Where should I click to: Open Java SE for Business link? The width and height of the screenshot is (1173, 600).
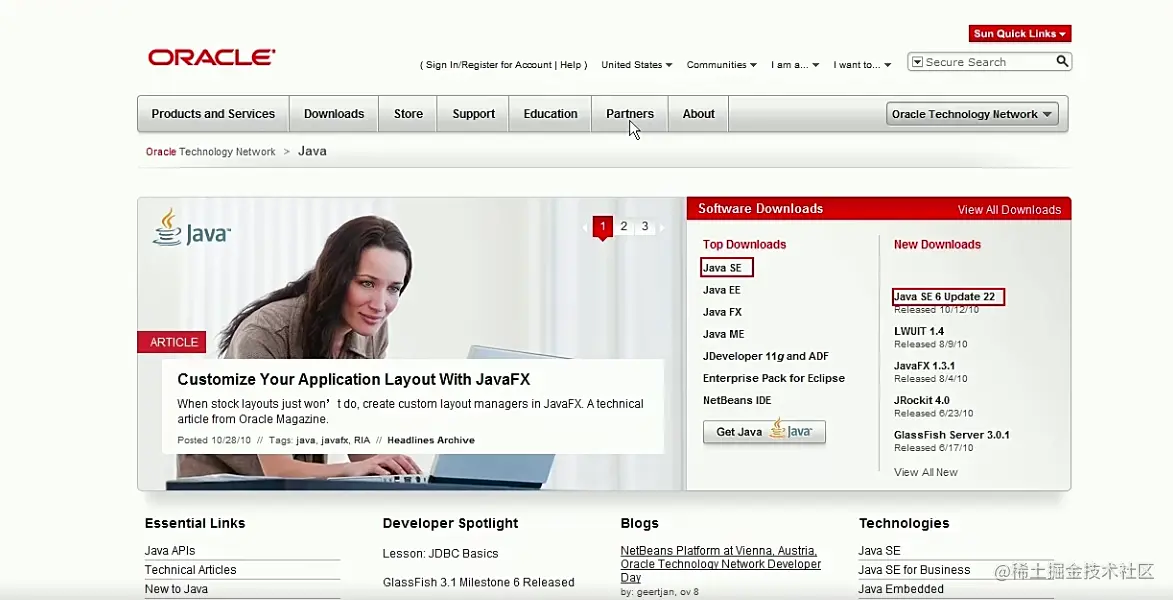[914, 570]
